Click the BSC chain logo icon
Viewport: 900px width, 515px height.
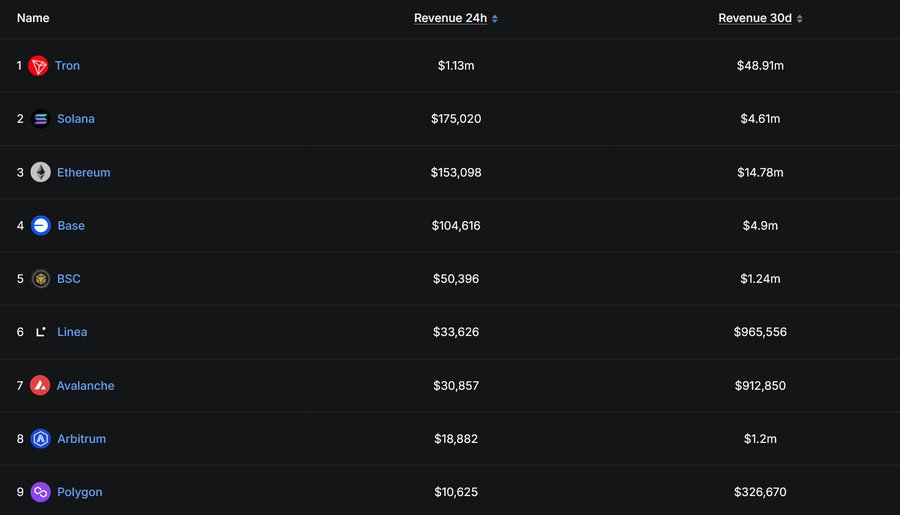(x=40, y=279)
